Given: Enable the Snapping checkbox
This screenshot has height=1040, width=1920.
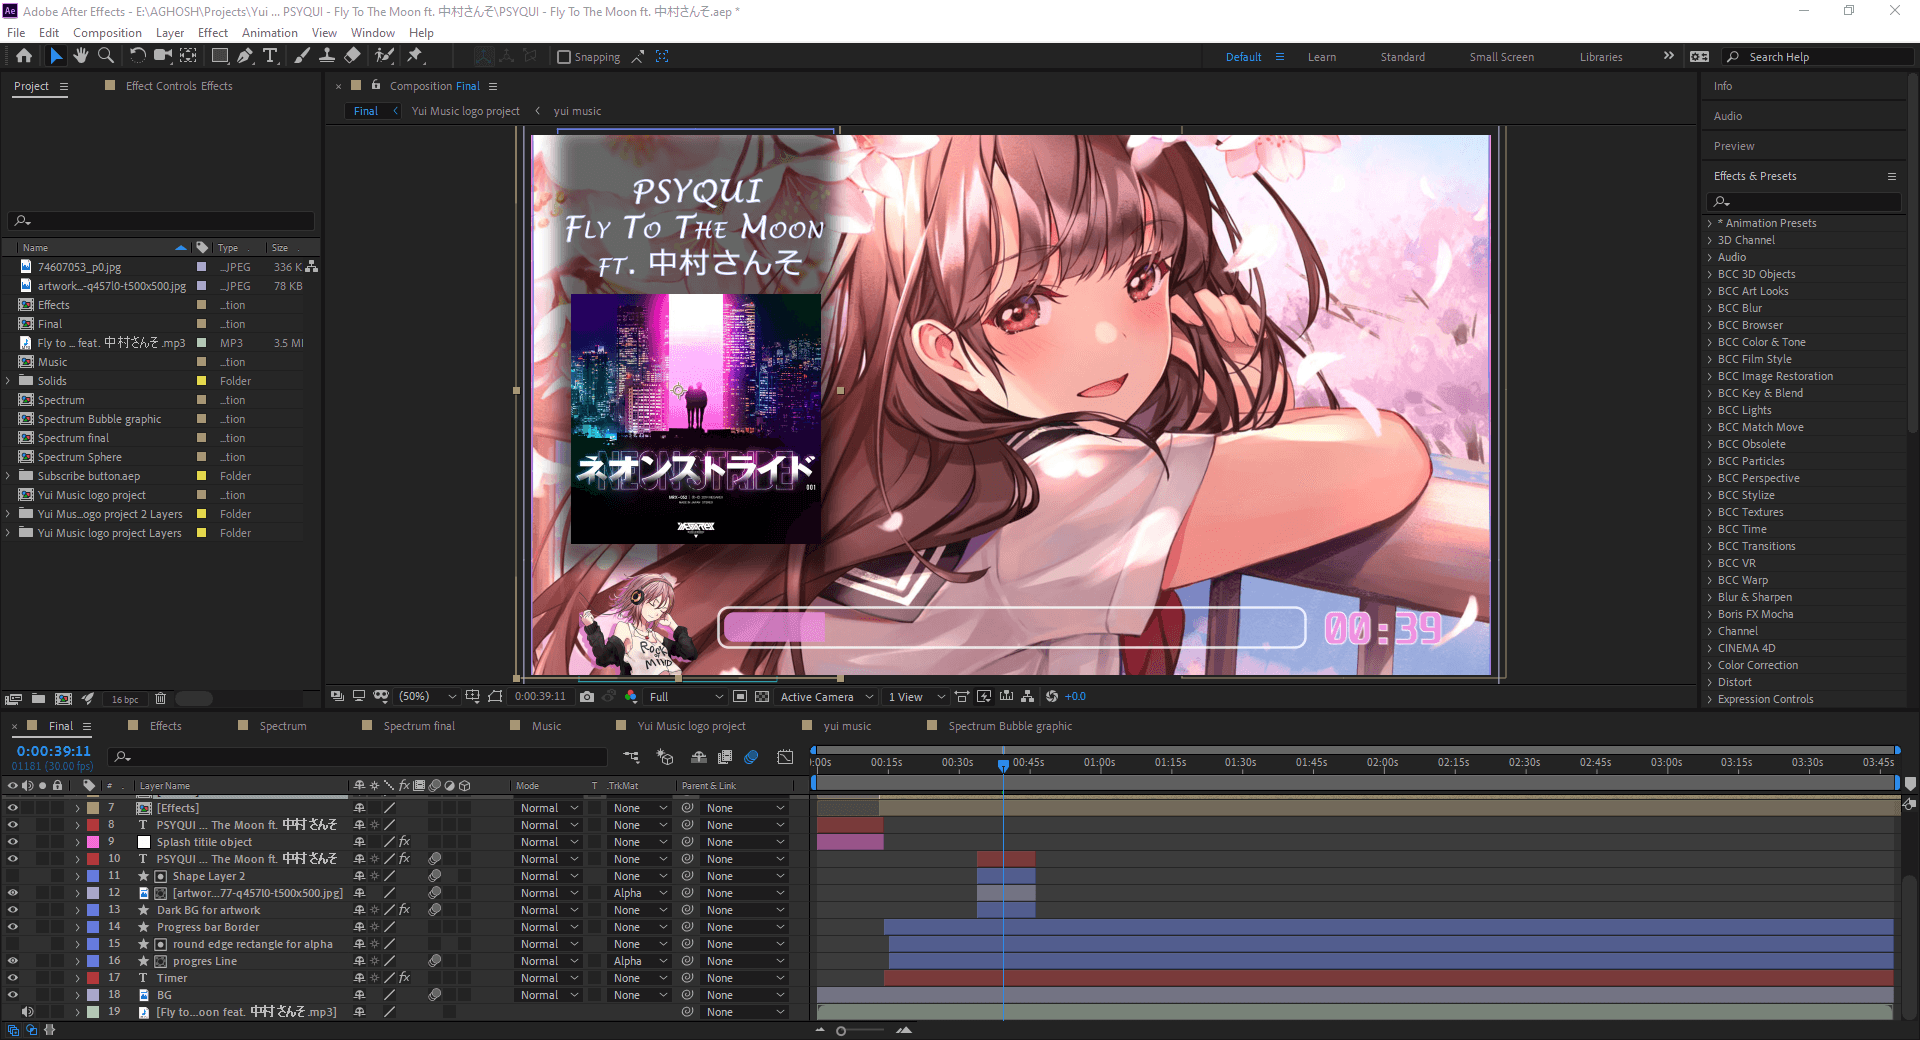Looking at the screenshot, I should [564, 57].
